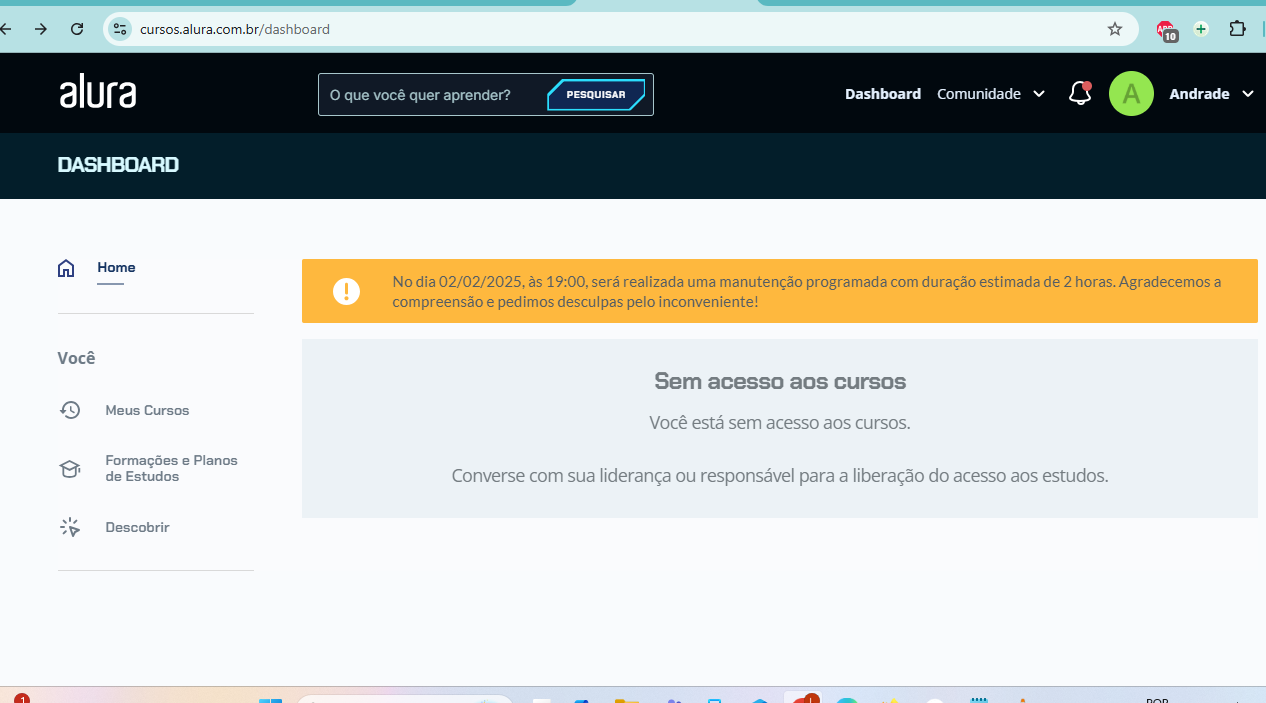Open Descobrir in the sidebar
Screen dimensions: 1266x703
tap(137, 527)
